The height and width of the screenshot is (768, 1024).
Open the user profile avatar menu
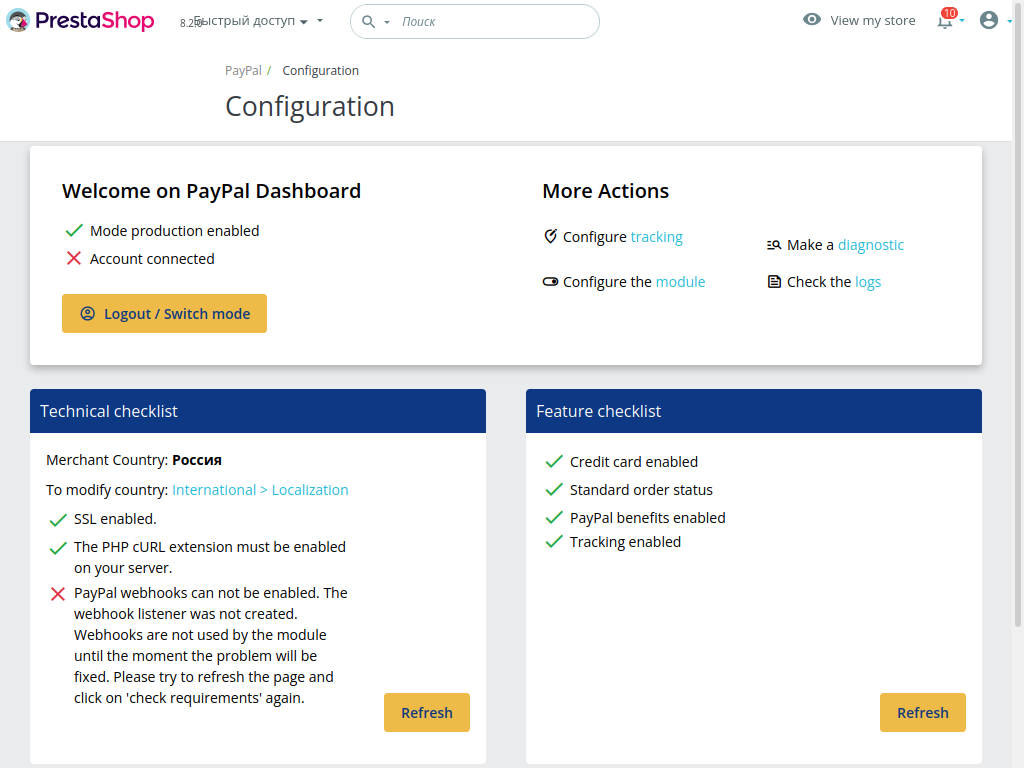click(x=989, y=20)
